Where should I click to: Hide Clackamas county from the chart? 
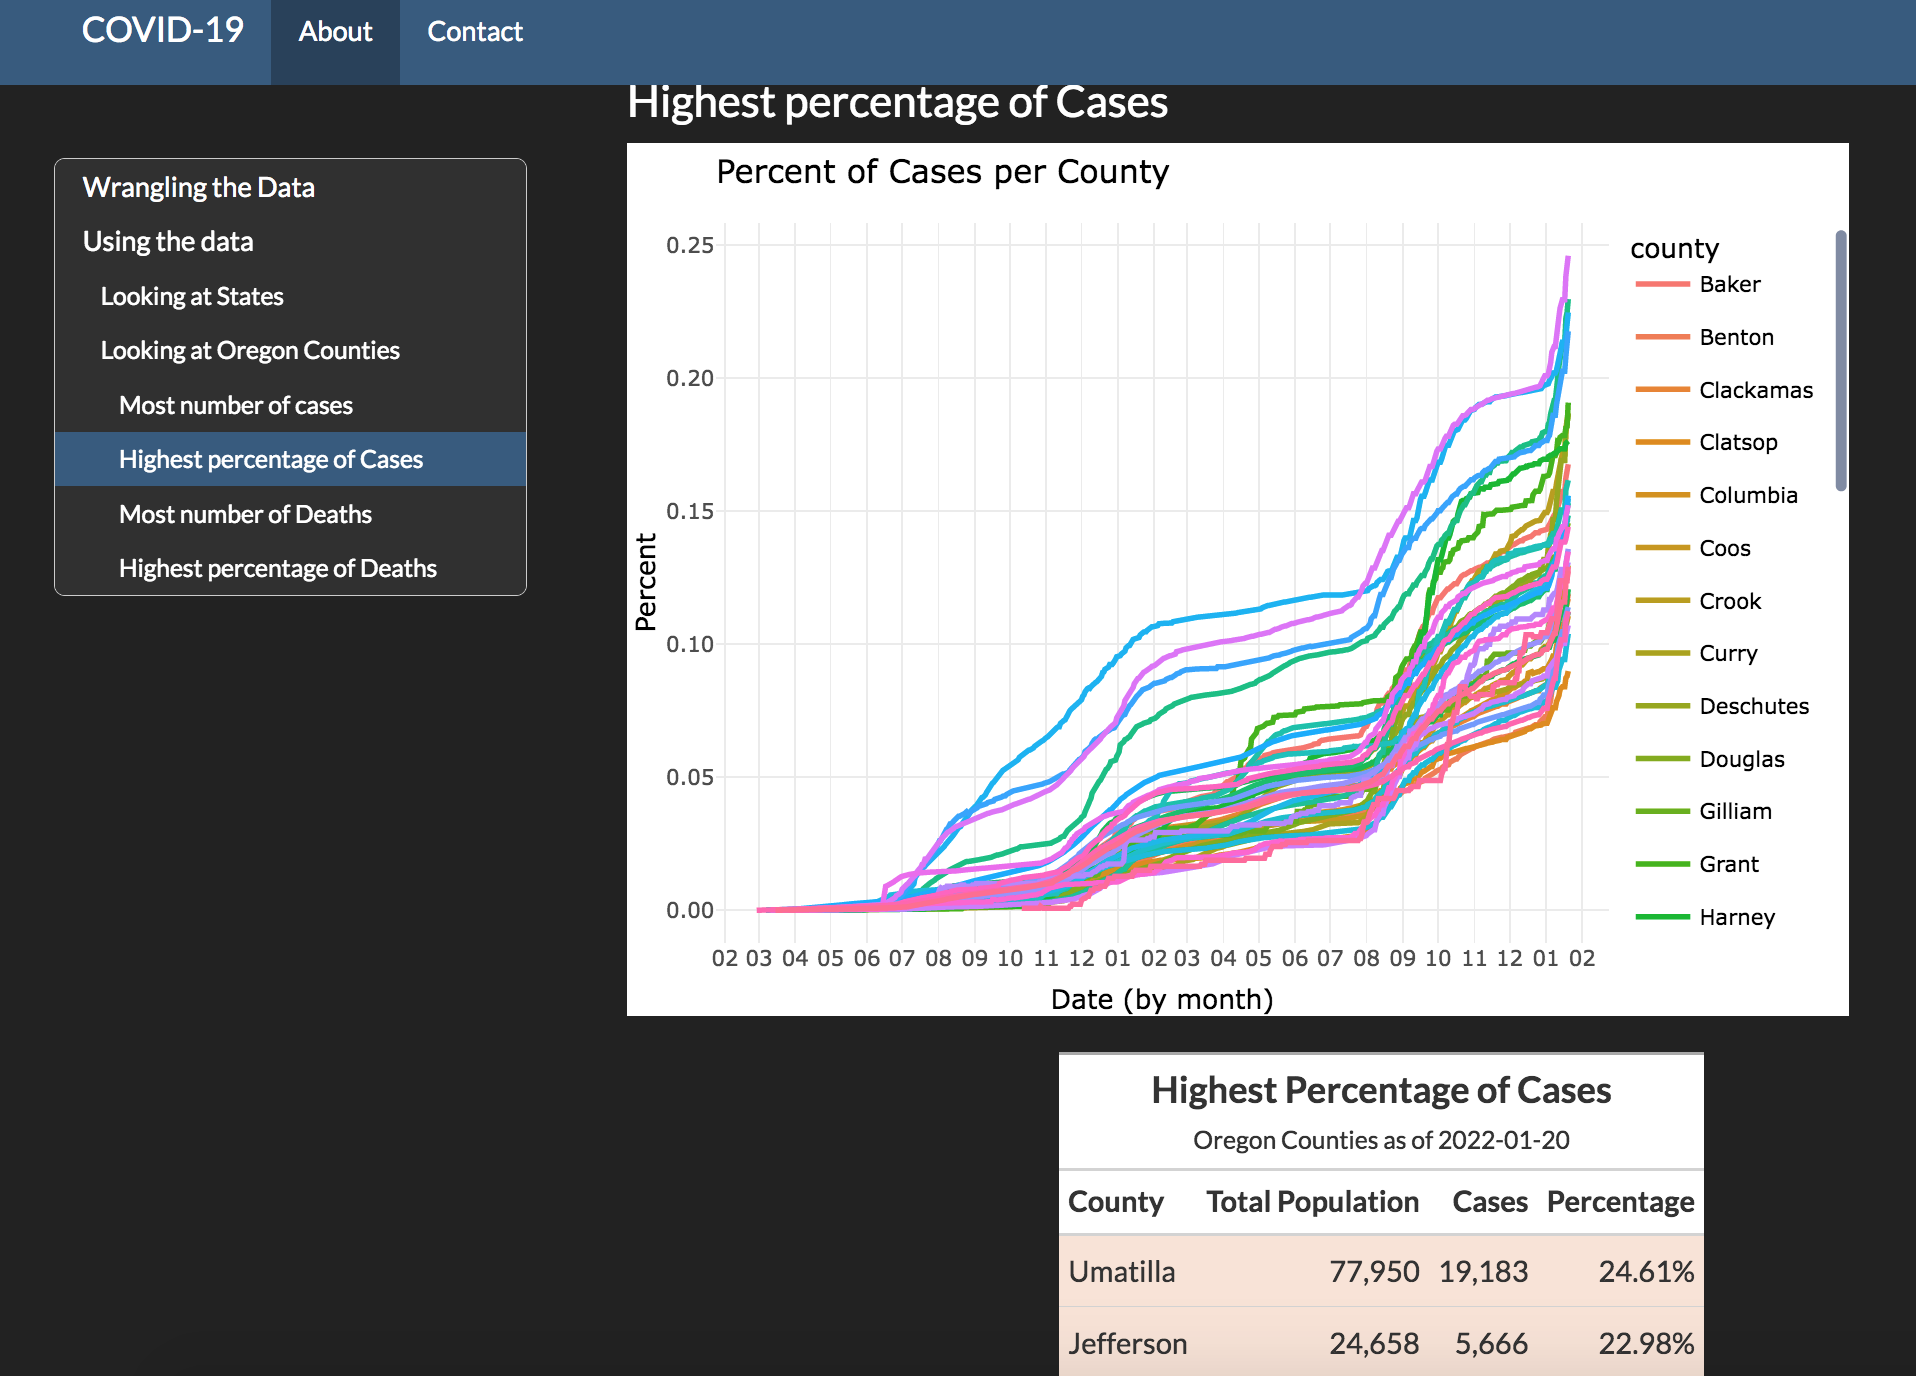(x=1755, y=391)
